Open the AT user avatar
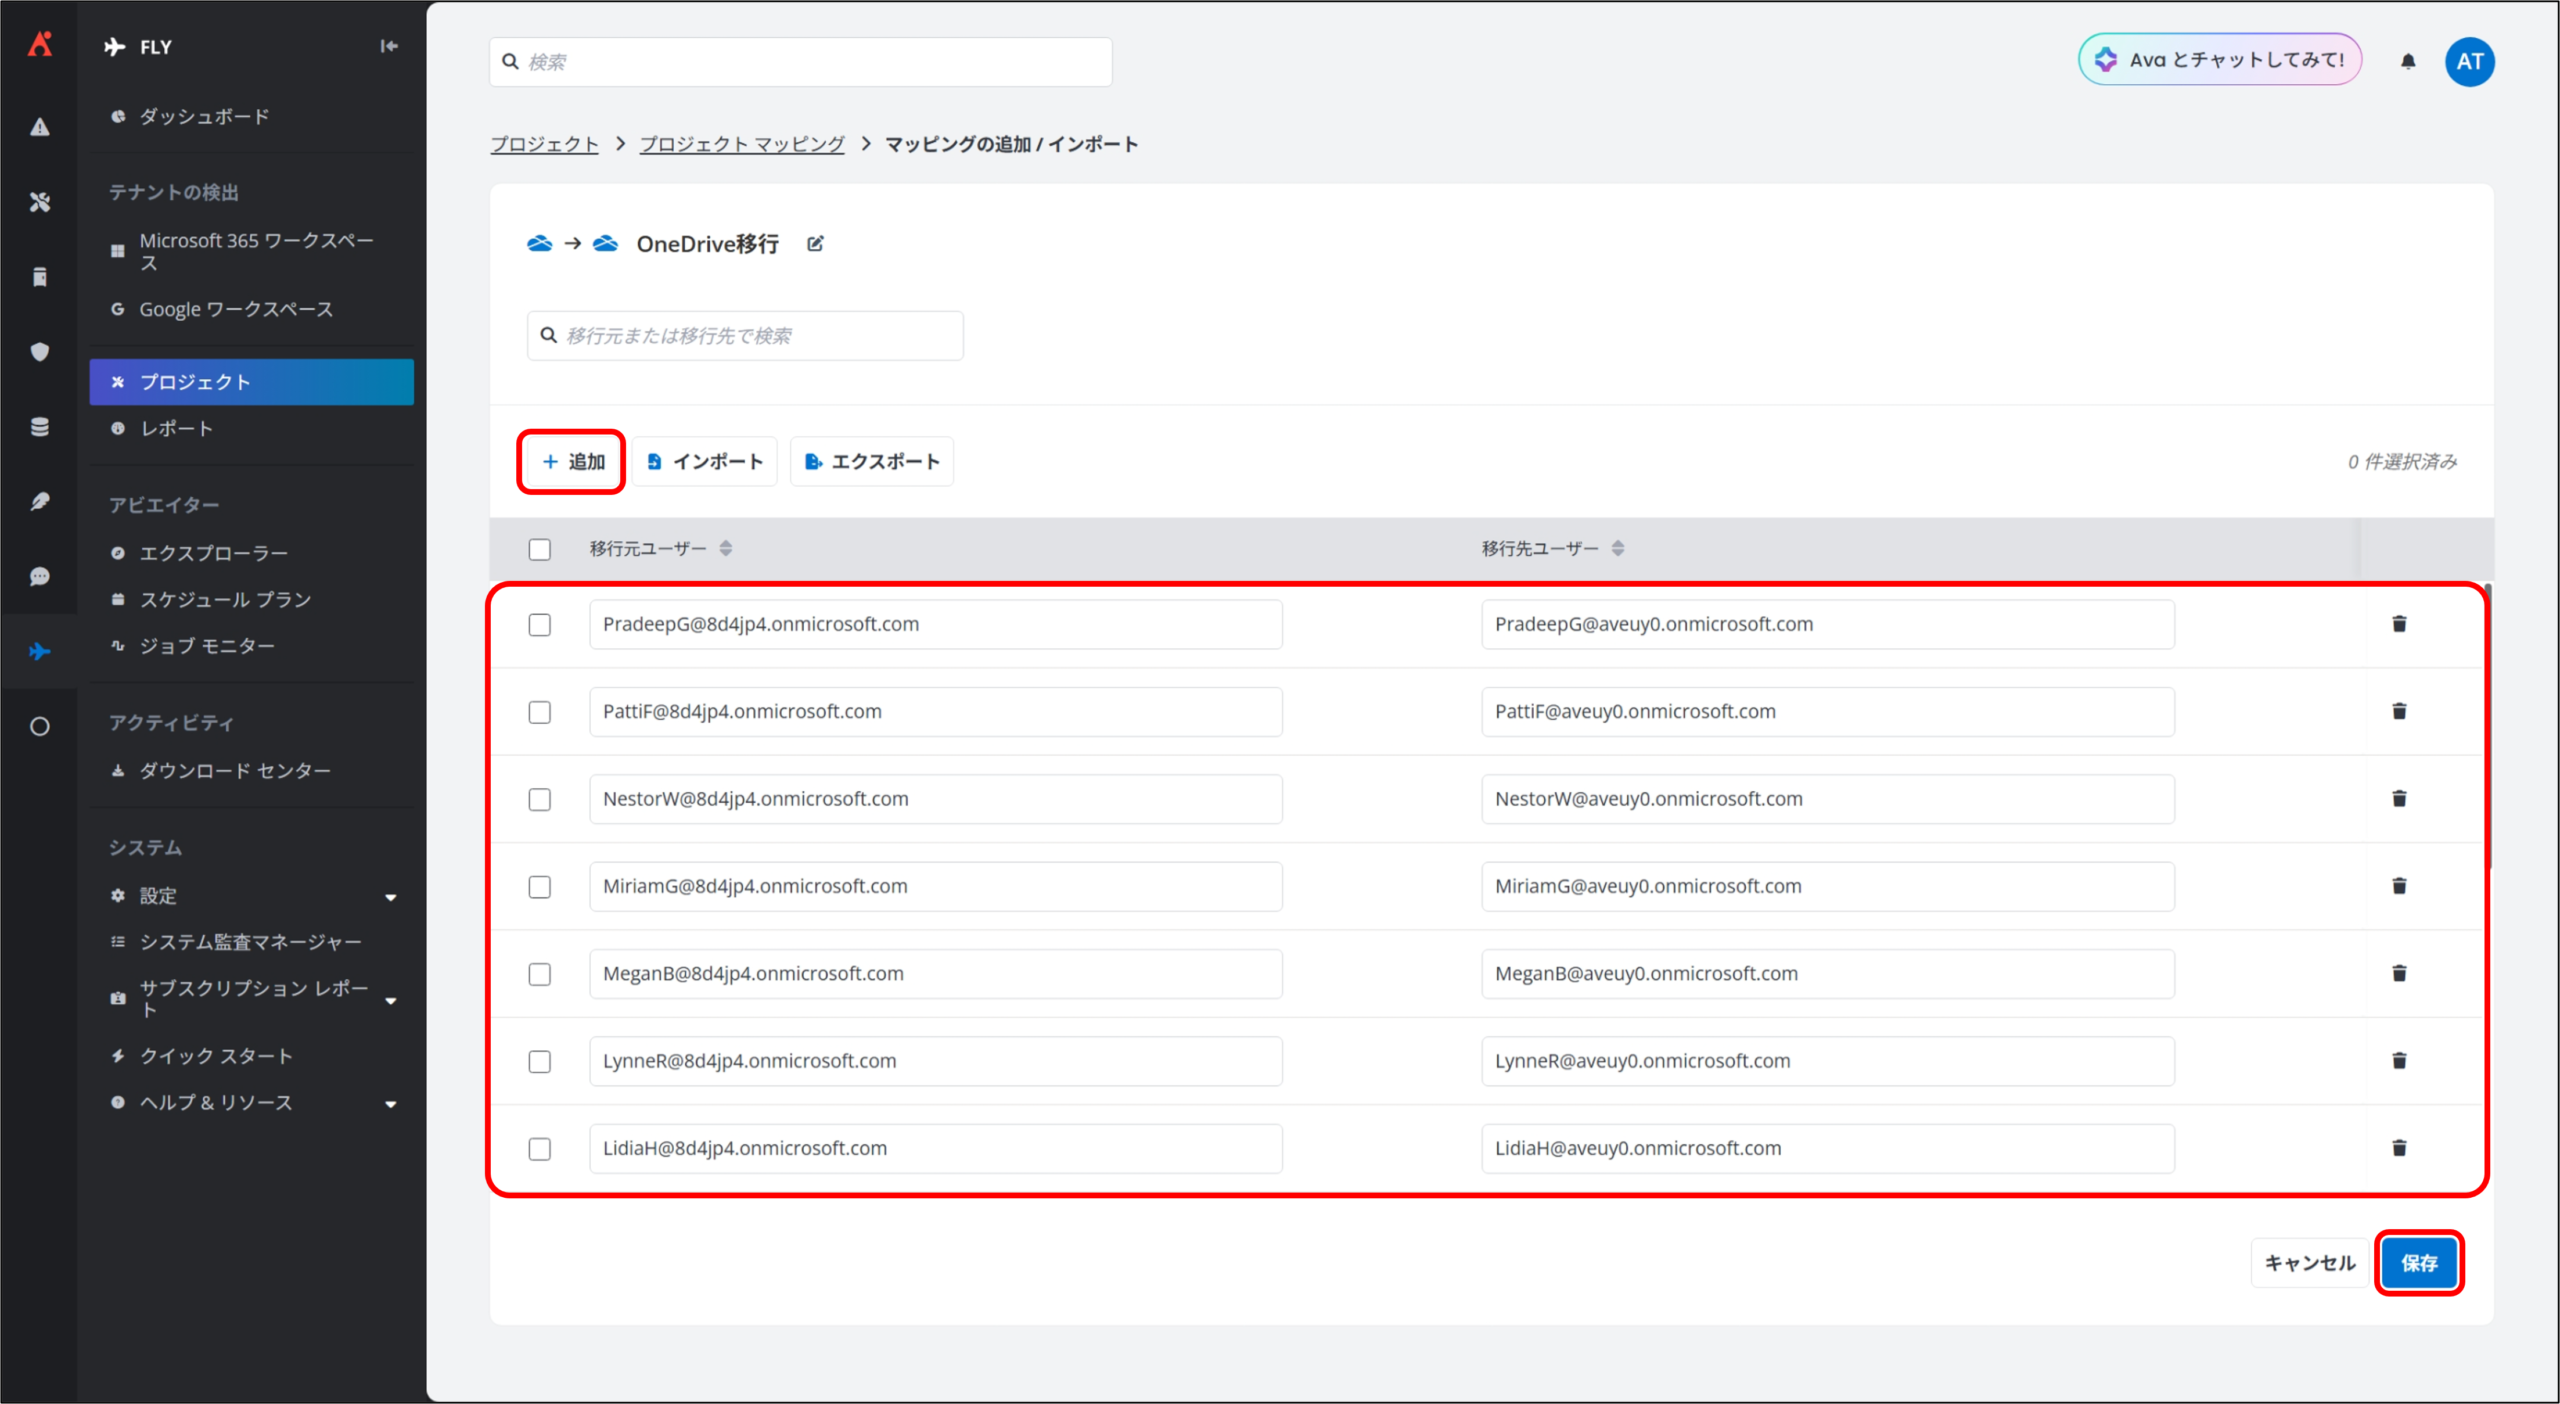 (x=2469, y=62)
